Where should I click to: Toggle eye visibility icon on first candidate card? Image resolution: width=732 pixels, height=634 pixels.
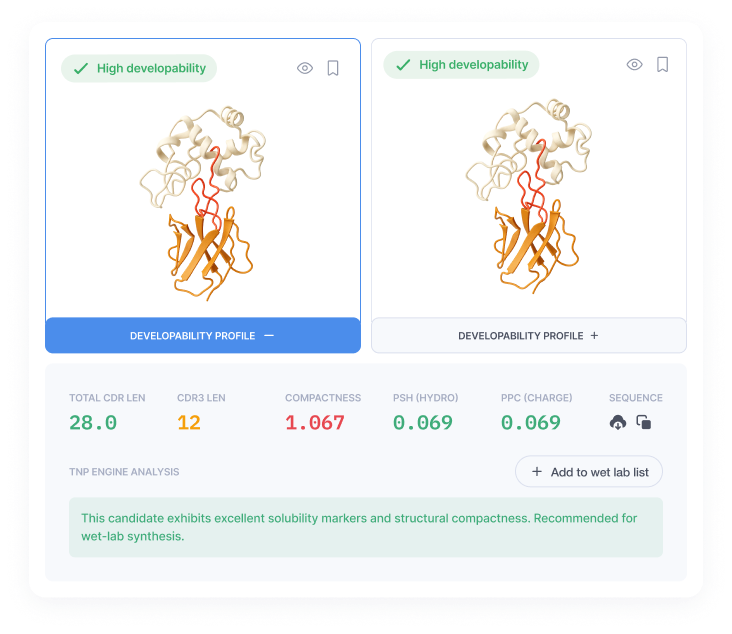tap(305, 68)
